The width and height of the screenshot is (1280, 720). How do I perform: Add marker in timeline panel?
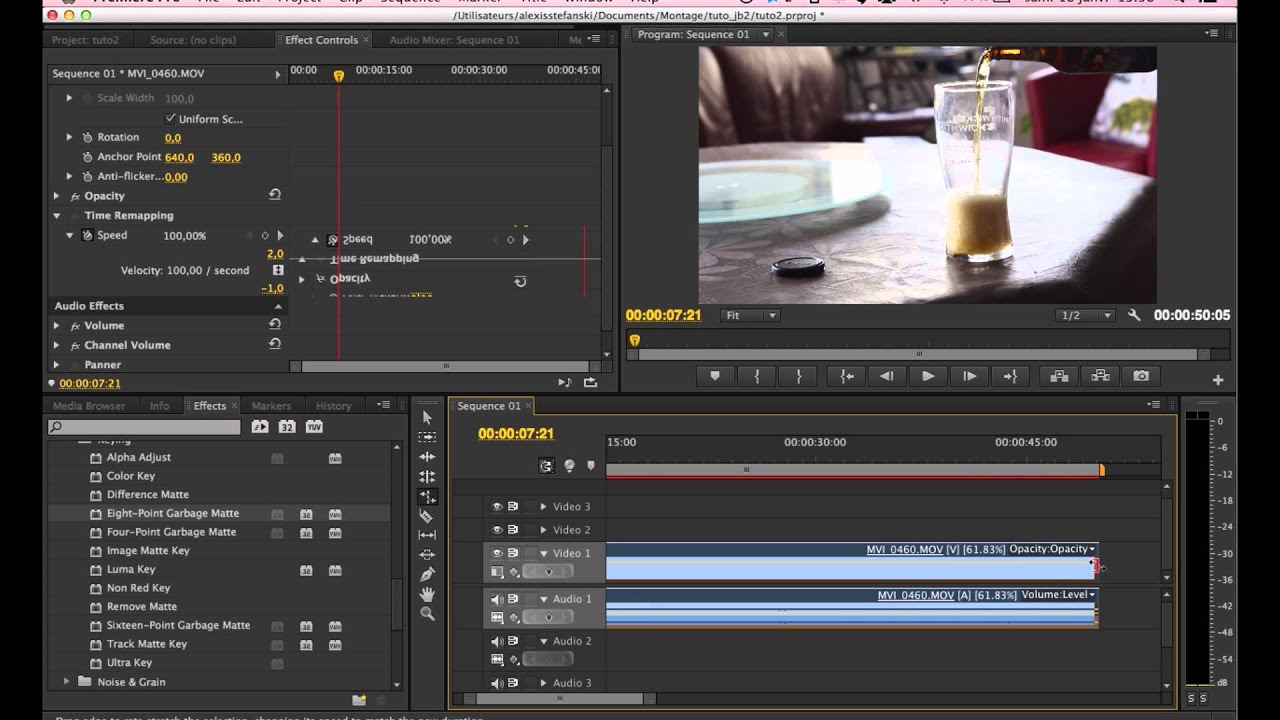[x=591, y=465]
